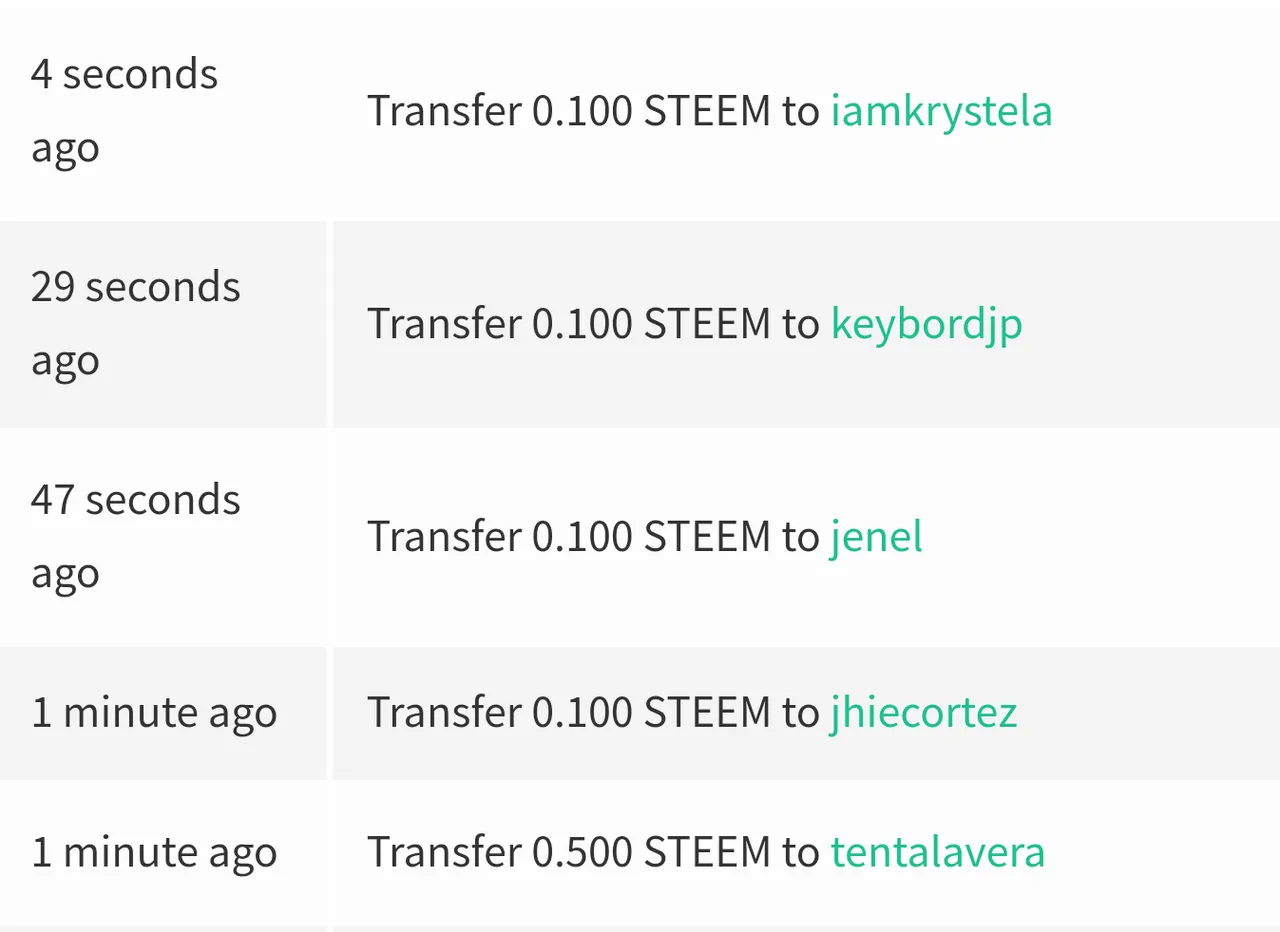Go to the tentalavera profile link

click(x=937, y=852)
